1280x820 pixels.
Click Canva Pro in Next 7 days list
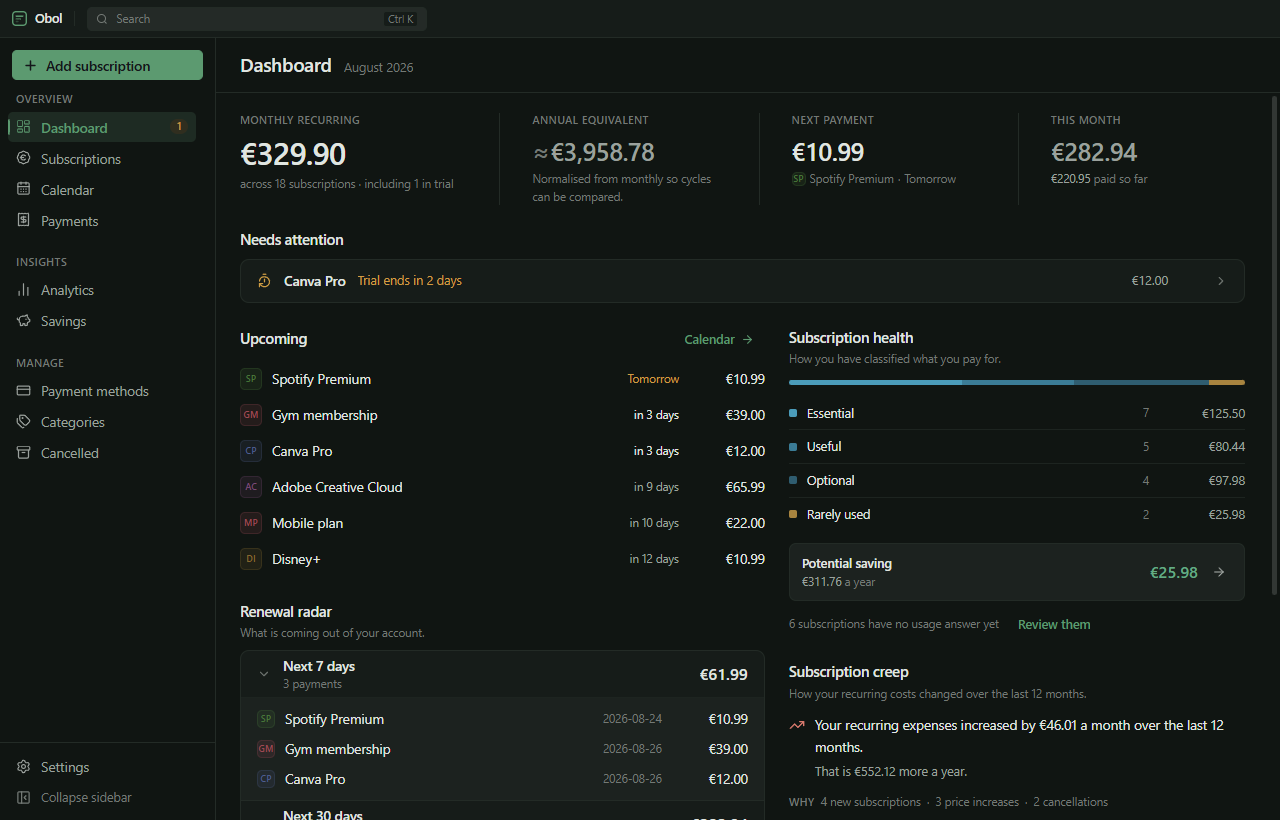[x=502, y=779]
